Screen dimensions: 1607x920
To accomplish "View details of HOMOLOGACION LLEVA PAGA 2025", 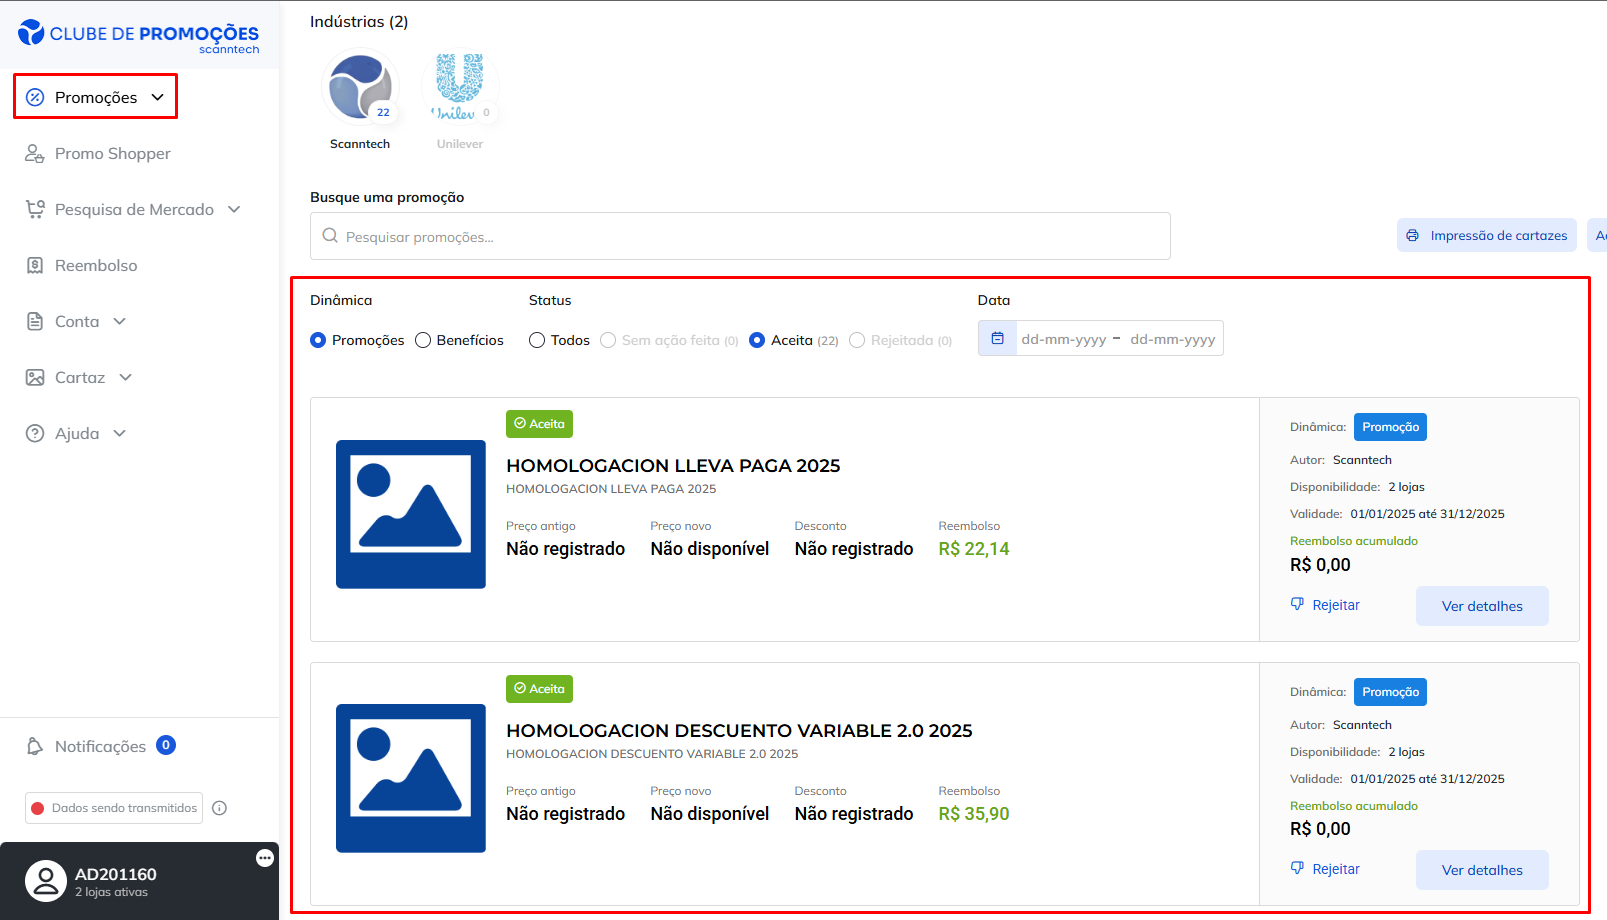I will (1481, 606).
